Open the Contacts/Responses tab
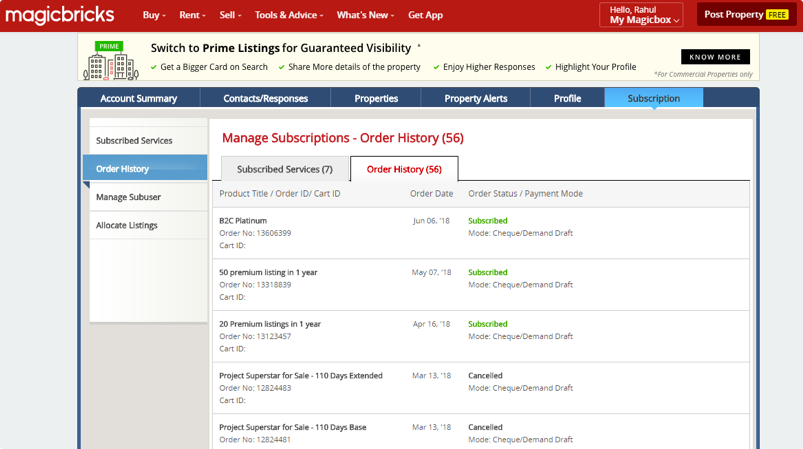This screenshot has width=803, height=449. (x=266, y=98)
